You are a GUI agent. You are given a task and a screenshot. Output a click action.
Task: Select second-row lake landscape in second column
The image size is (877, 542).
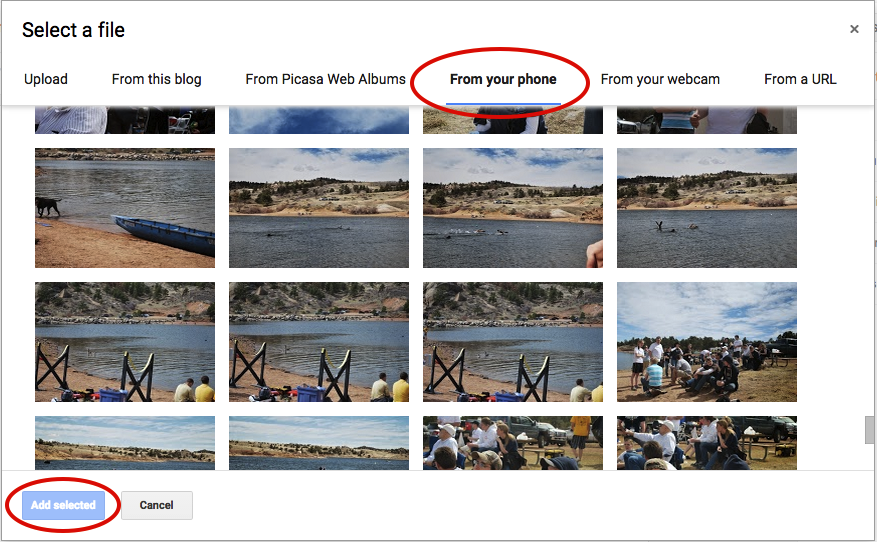coord(319,208)
